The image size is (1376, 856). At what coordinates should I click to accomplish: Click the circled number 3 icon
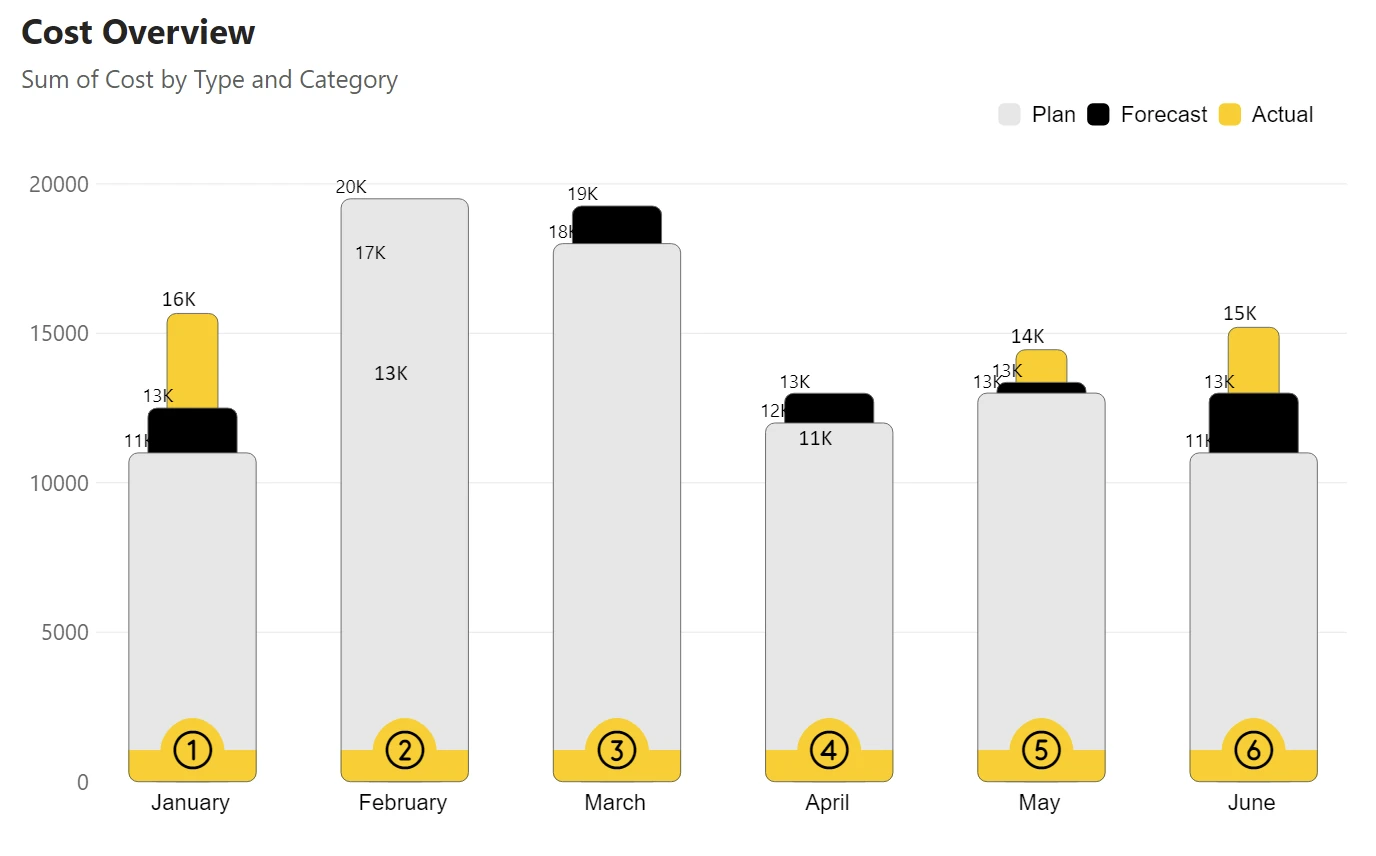tap(617, 749)
